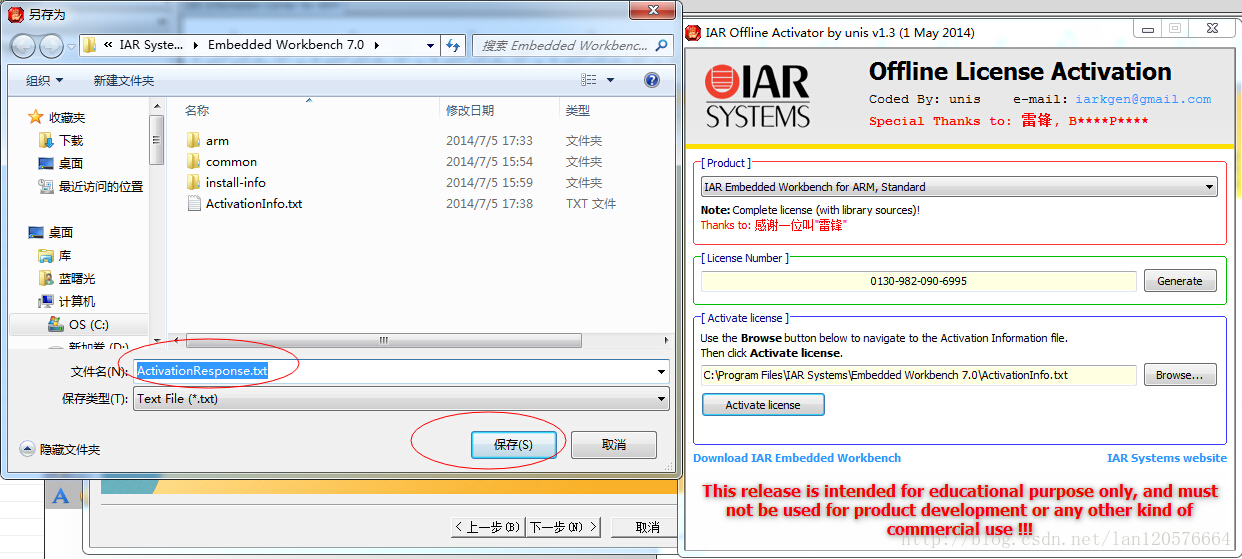Click the IAR Syste... breadcrumb segment

[x=151, y=45]
